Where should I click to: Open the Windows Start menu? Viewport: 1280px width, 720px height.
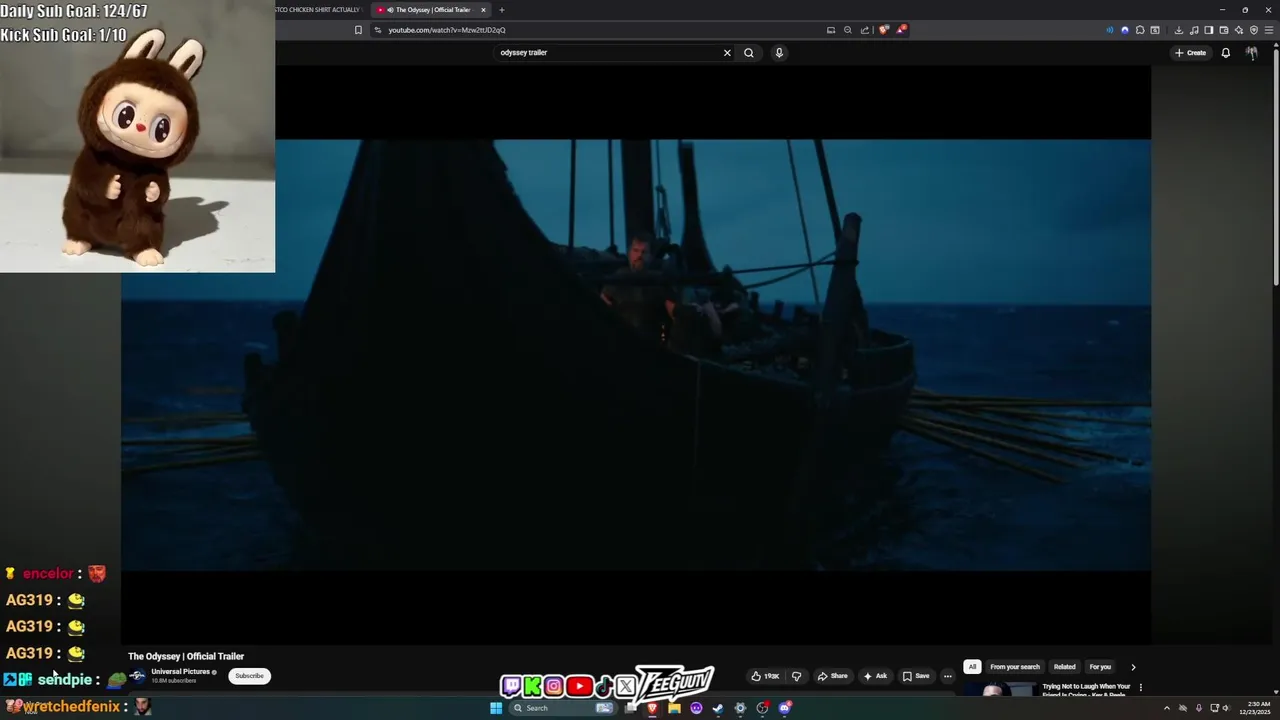(496, 708)
